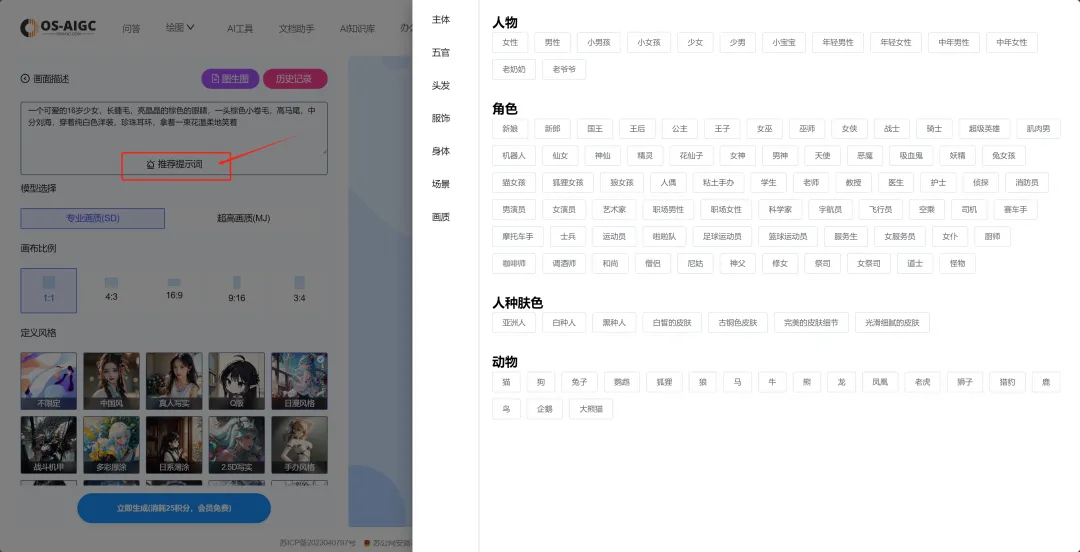Screen dimensions: 1080x552
Task: Open AI工具 in the top navigation
Action: pyautogui.click(x=240, y=28)
